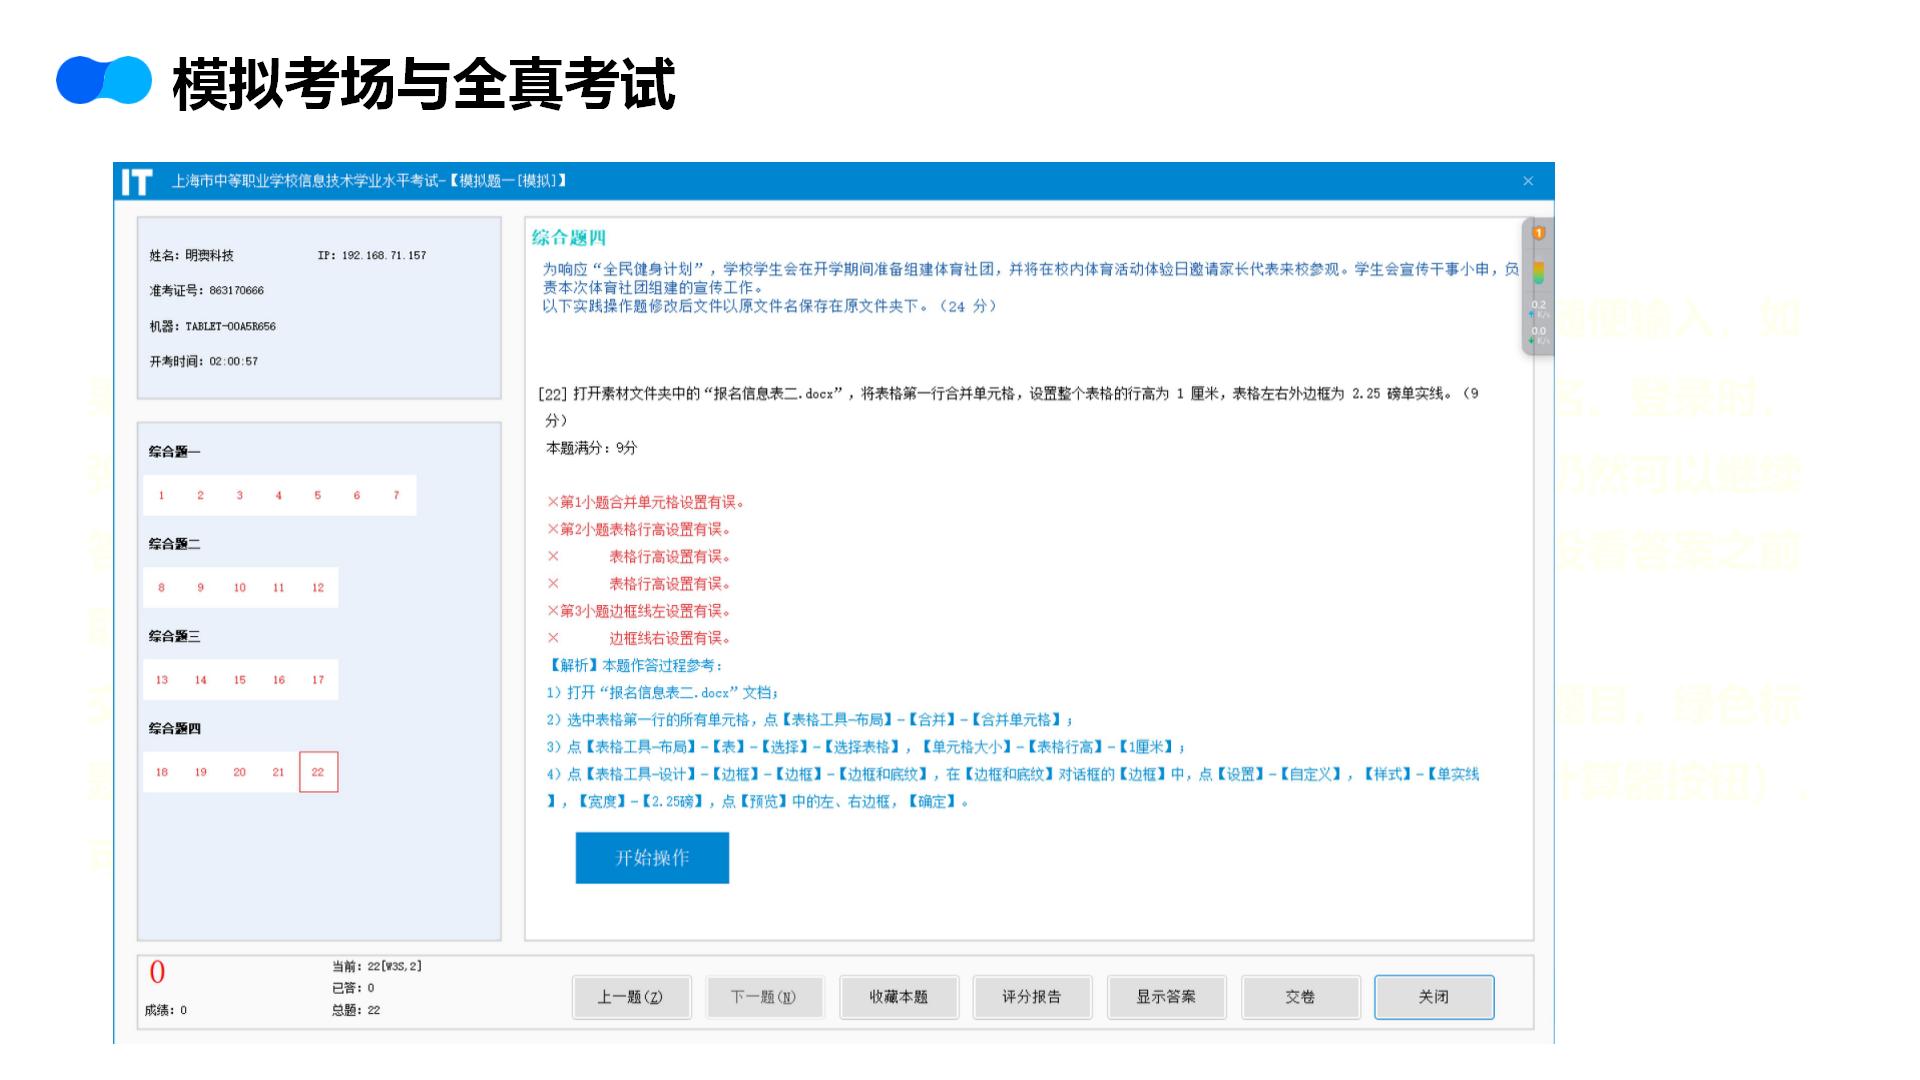Click the colored meter bar on side widget

coord(1538,272)
